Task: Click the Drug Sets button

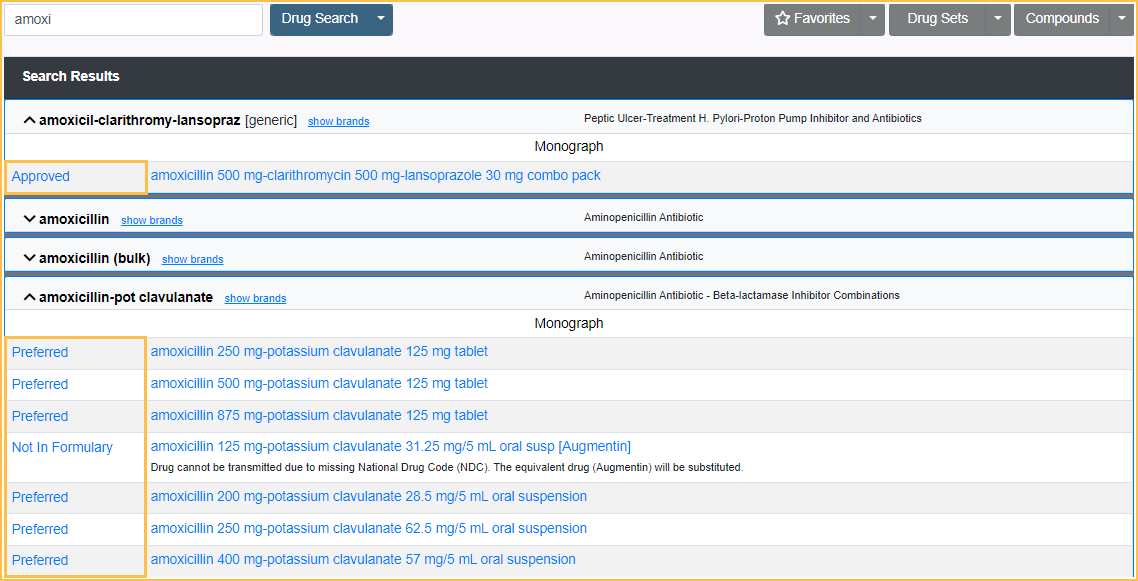Action: pyautogui.click(x=937, y=19)
